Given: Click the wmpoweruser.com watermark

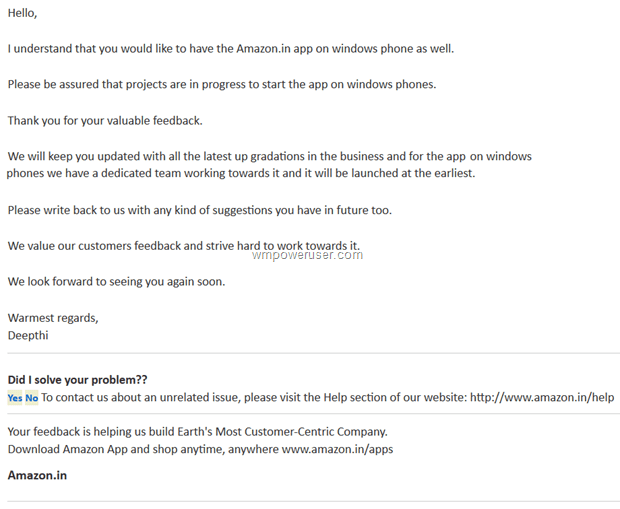Looking at the screenshot, I should point(307,255).
